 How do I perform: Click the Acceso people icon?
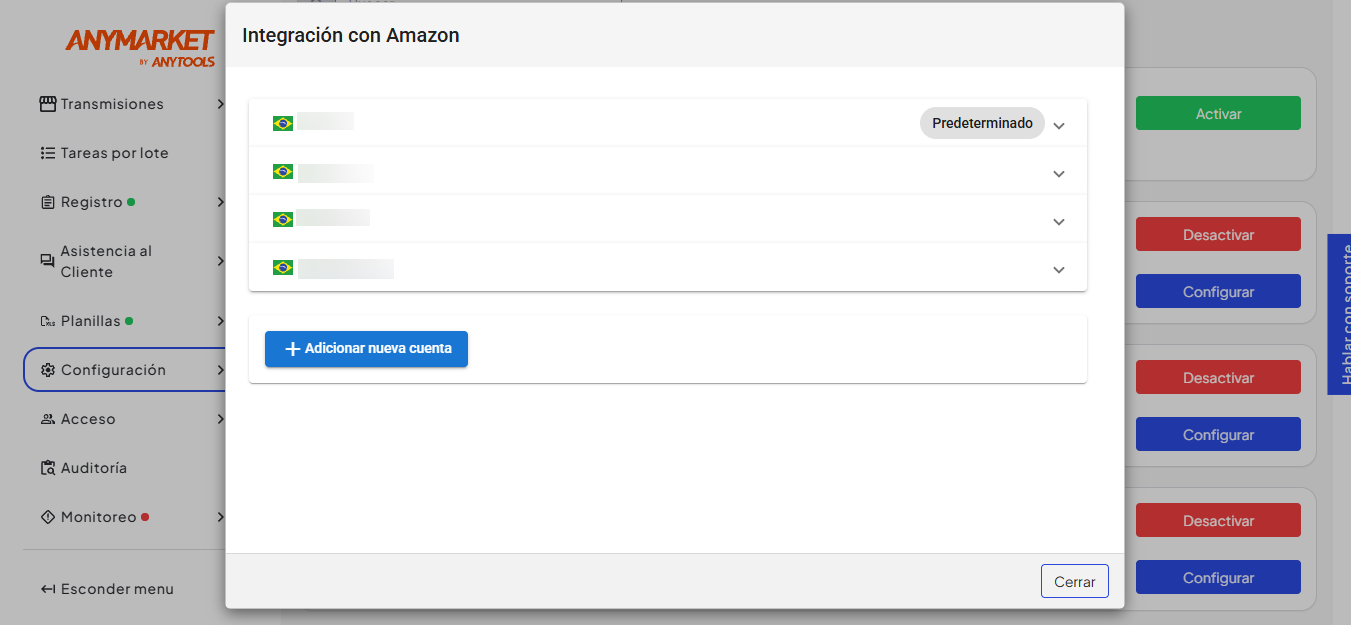click(x=47, y=419)
